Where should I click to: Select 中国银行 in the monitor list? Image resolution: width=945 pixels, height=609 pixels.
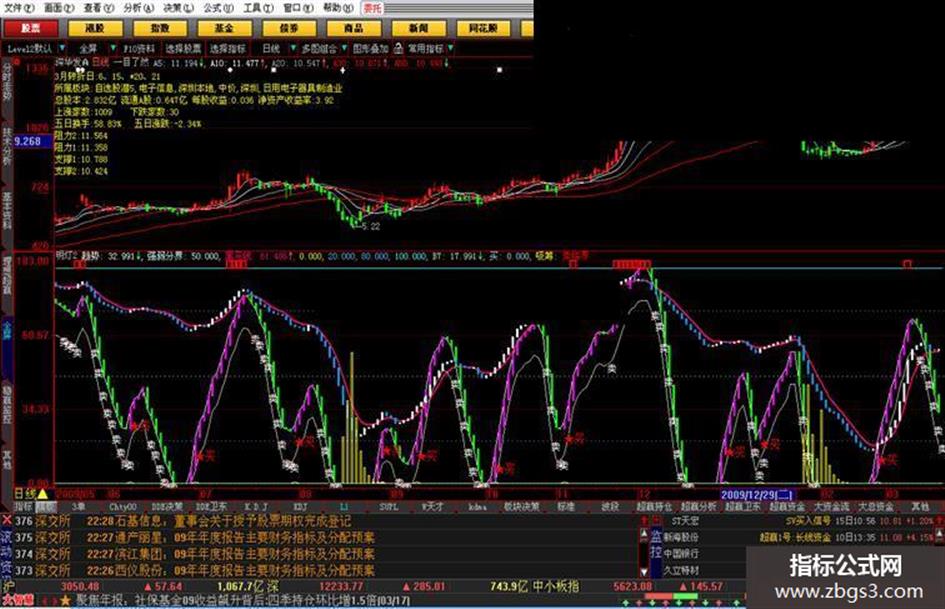(x=682, y=553)
